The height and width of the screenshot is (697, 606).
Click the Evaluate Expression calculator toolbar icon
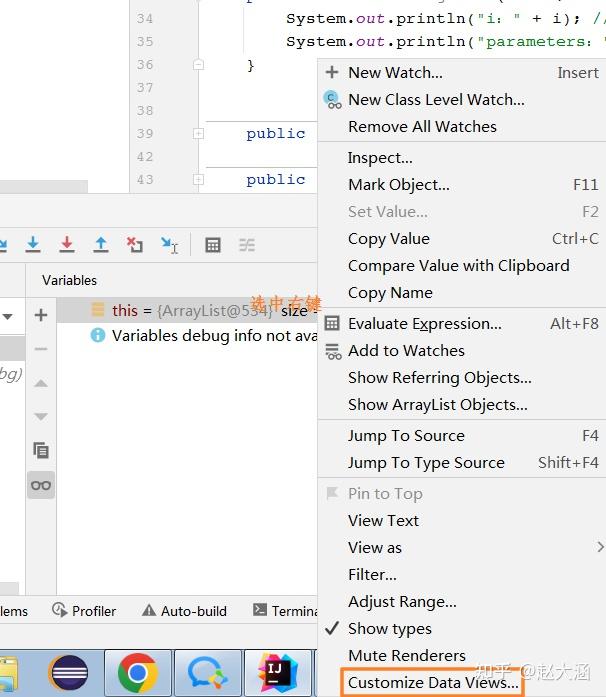pos(213,245)
